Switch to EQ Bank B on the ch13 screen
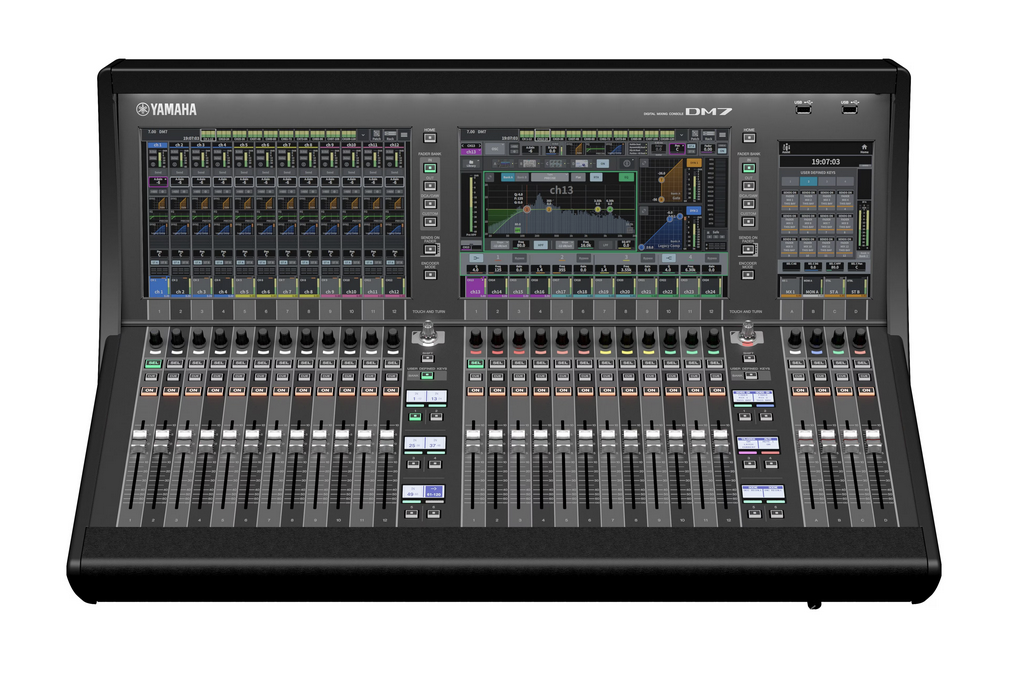Viewport: 1016px width, 686px height. pos(522,177)
